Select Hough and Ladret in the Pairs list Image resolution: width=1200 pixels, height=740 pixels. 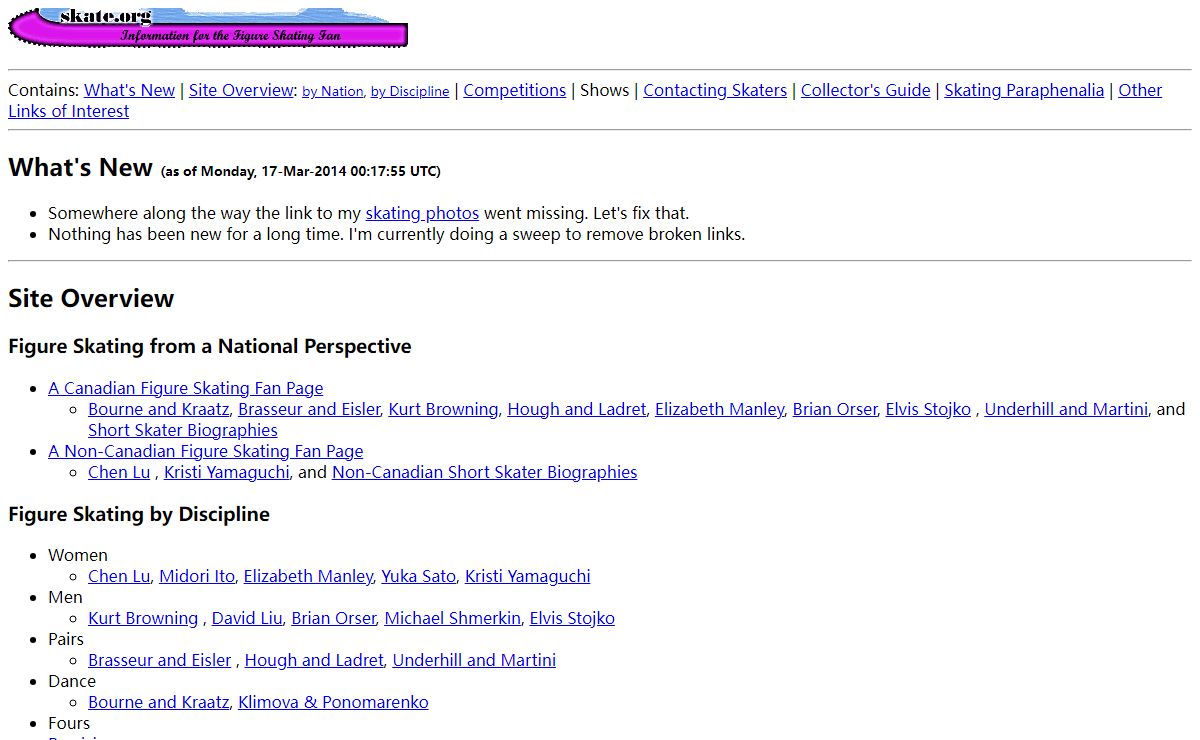pos(314,660)
